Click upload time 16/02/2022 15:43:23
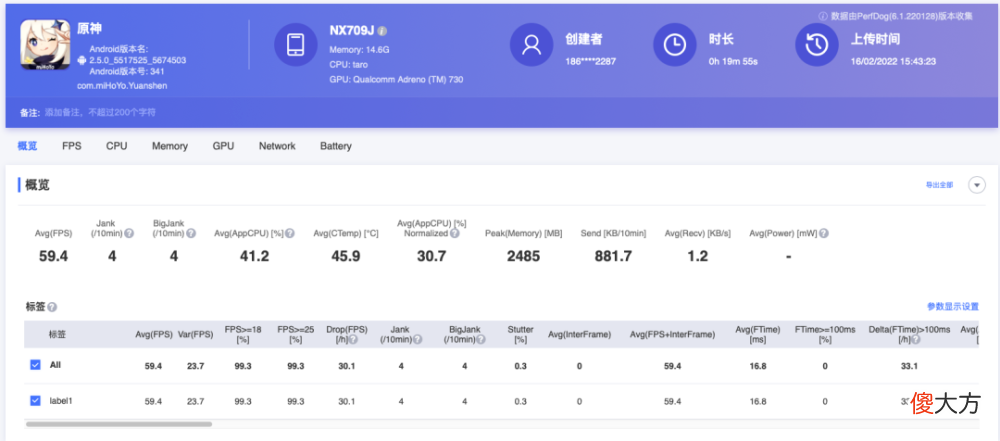The width and height of the screenshot is (1000, 441). pos(893,61)
